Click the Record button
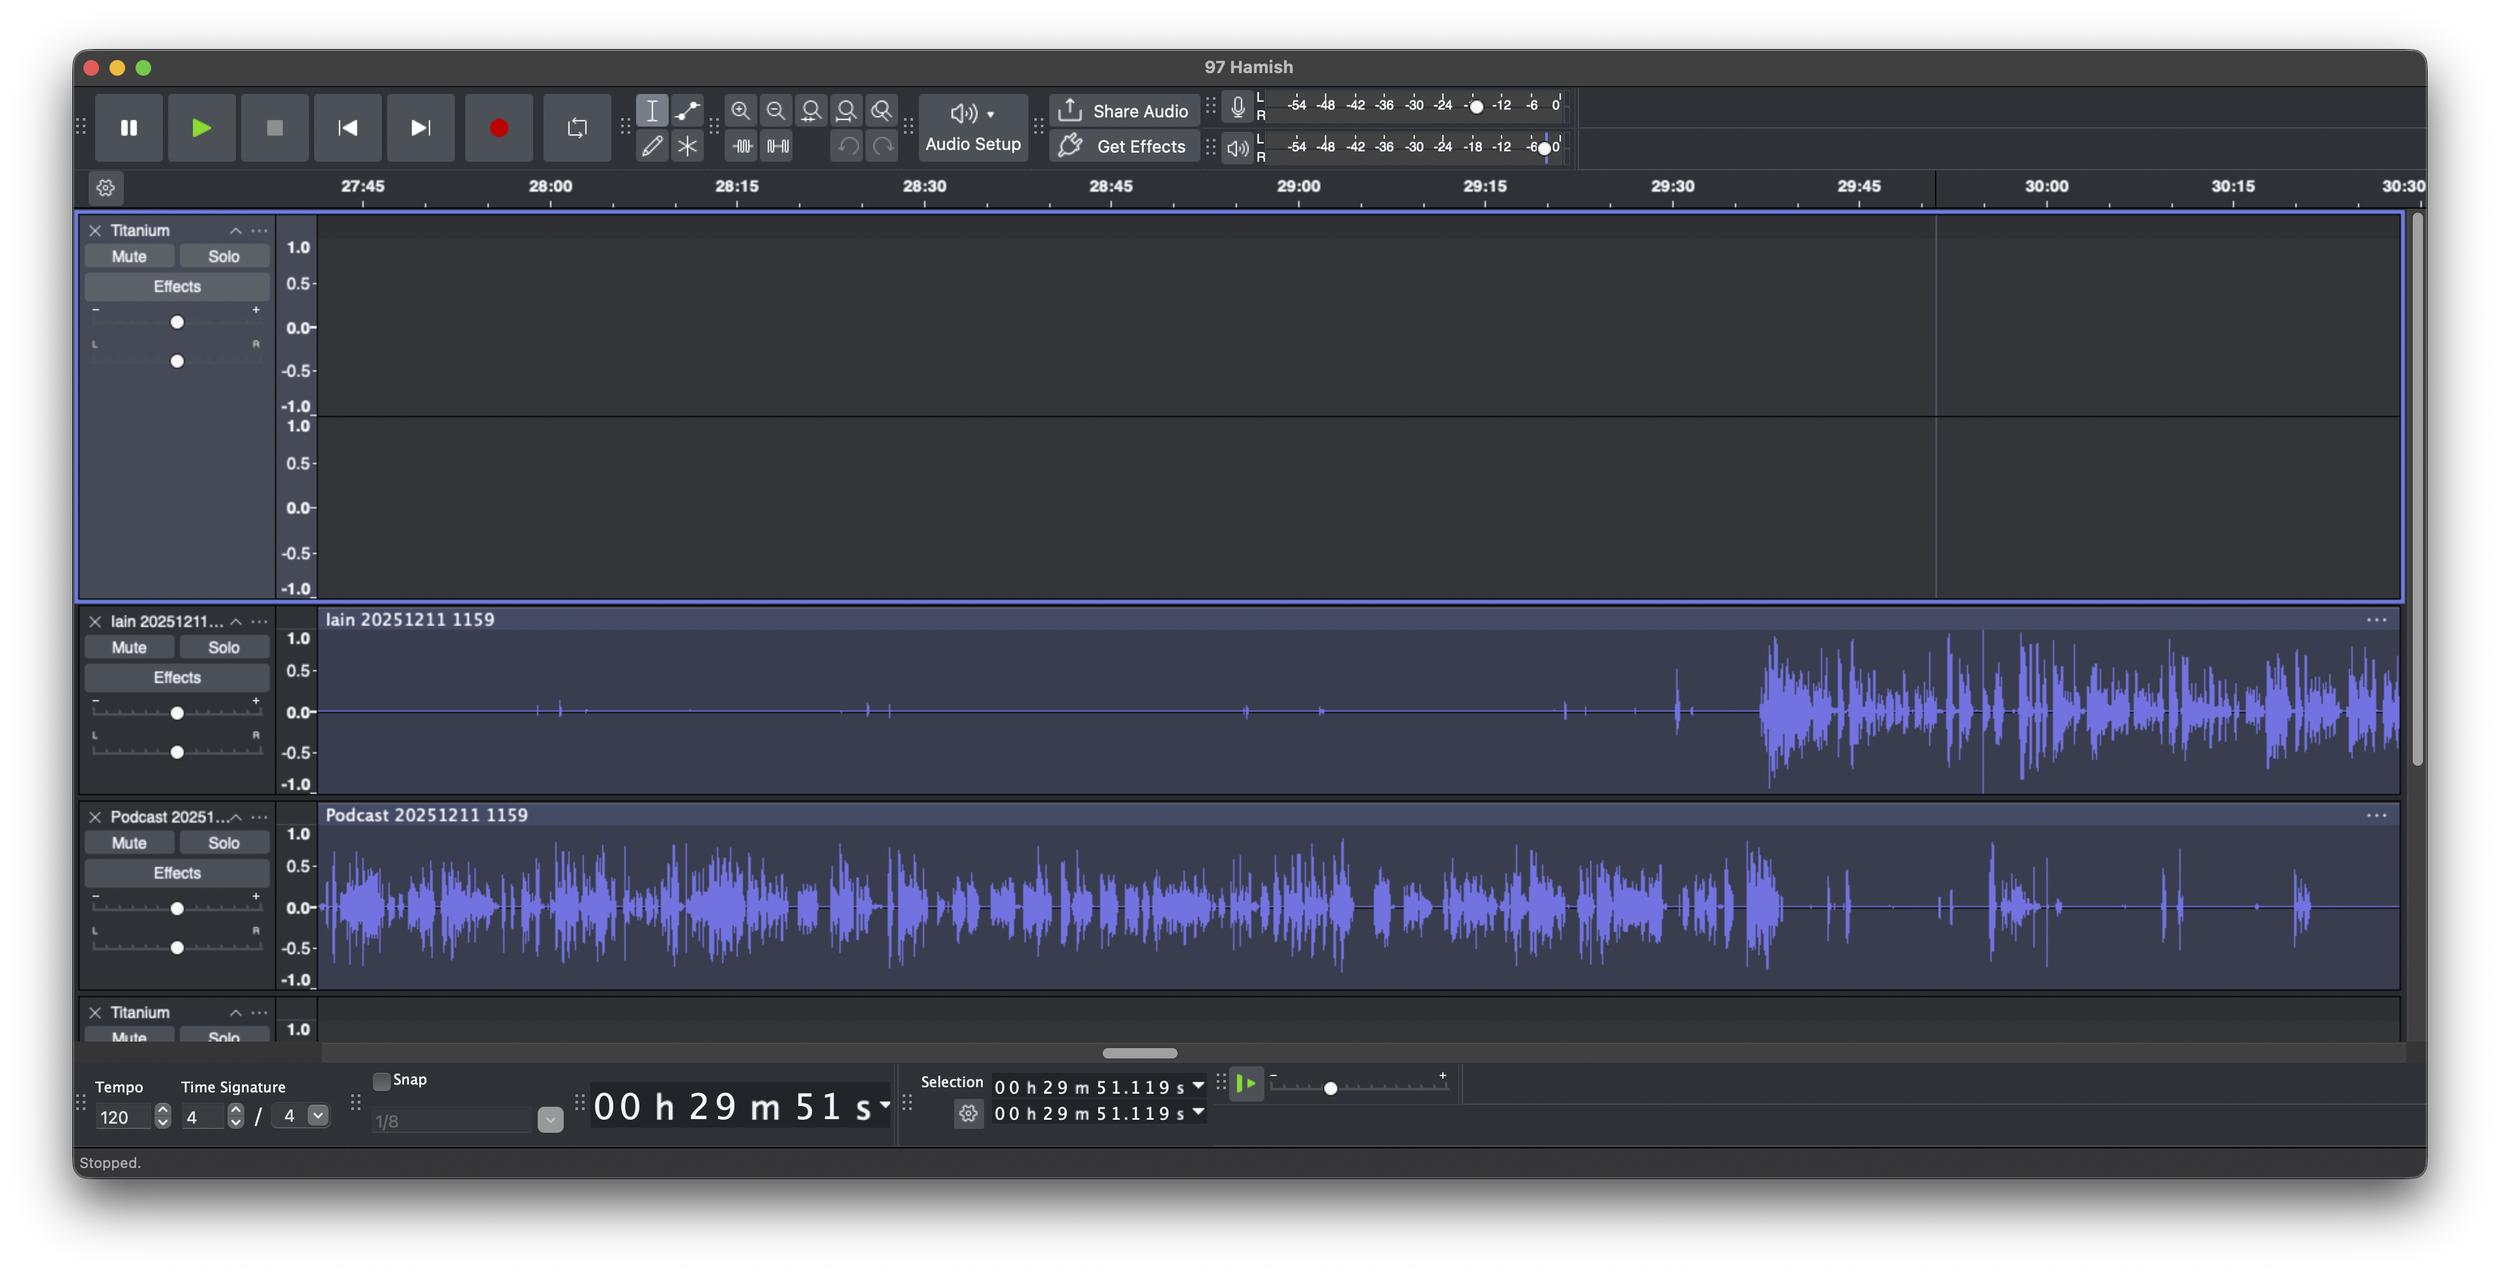2500x1275 pixels. tap(498, 128)
